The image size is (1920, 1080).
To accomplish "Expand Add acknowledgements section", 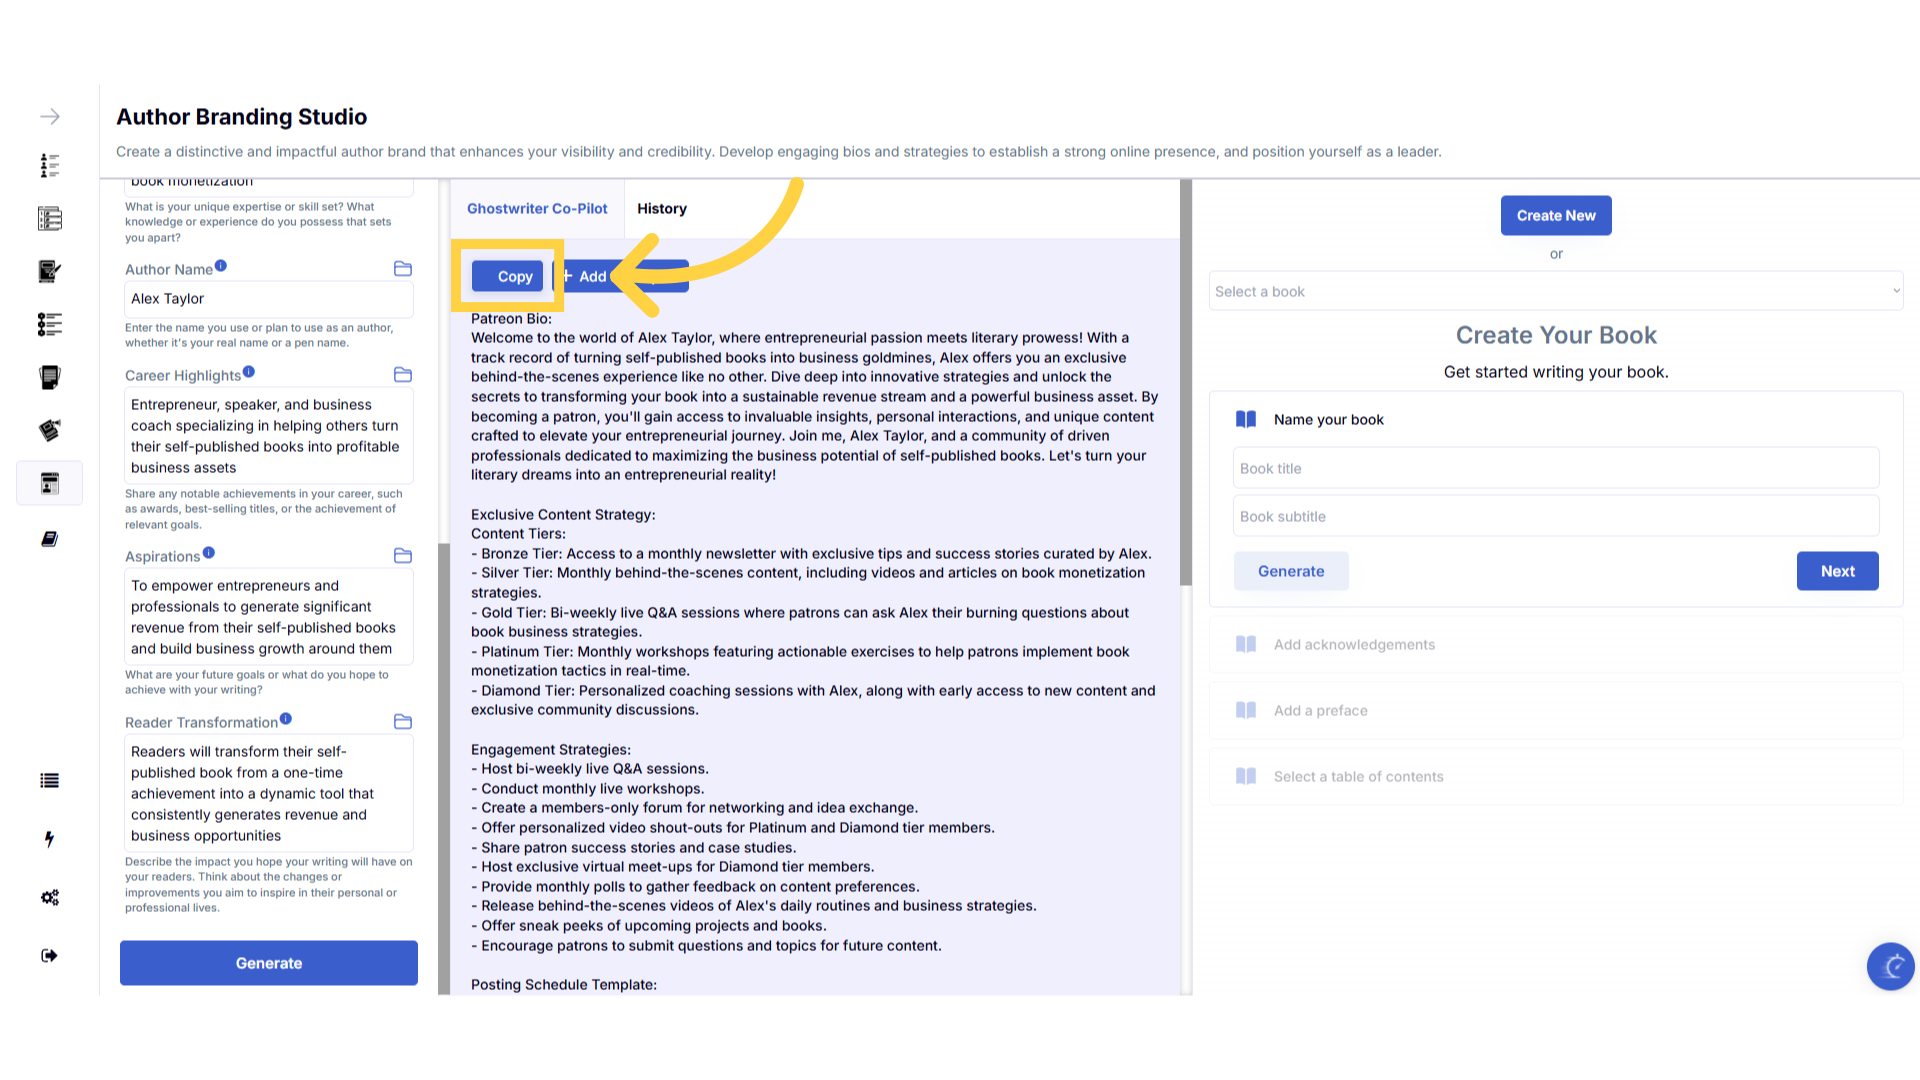I will (1354, 645).
